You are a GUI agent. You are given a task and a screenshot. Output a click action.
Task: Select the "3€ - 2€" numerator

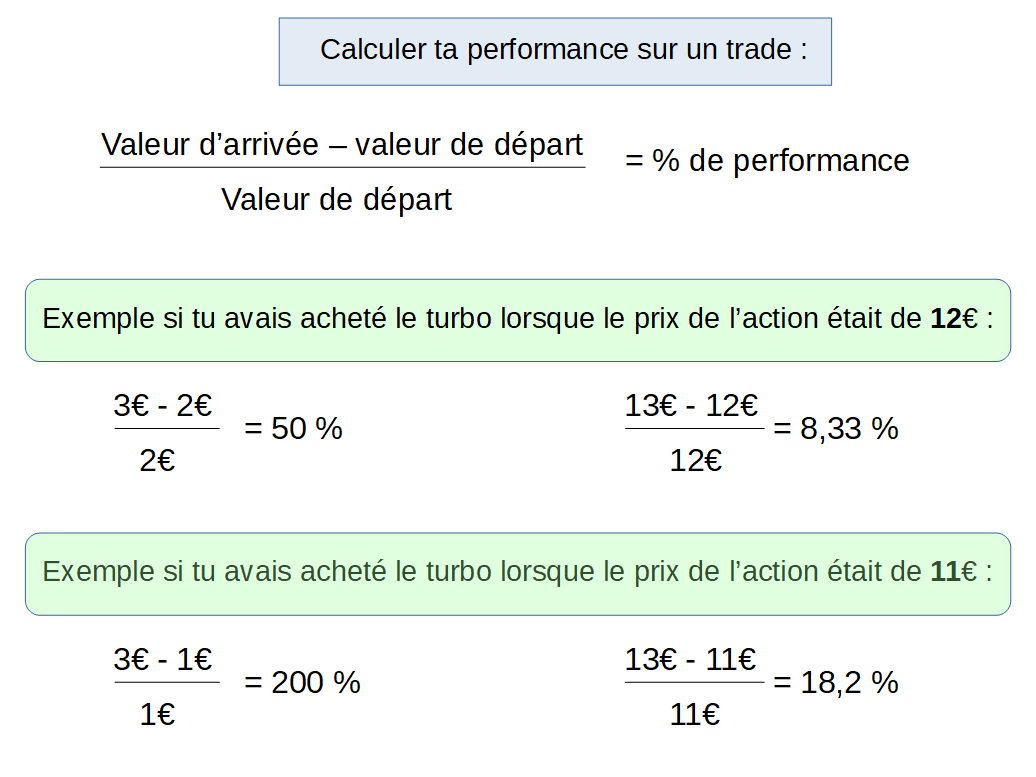click(x=163, y=406)
